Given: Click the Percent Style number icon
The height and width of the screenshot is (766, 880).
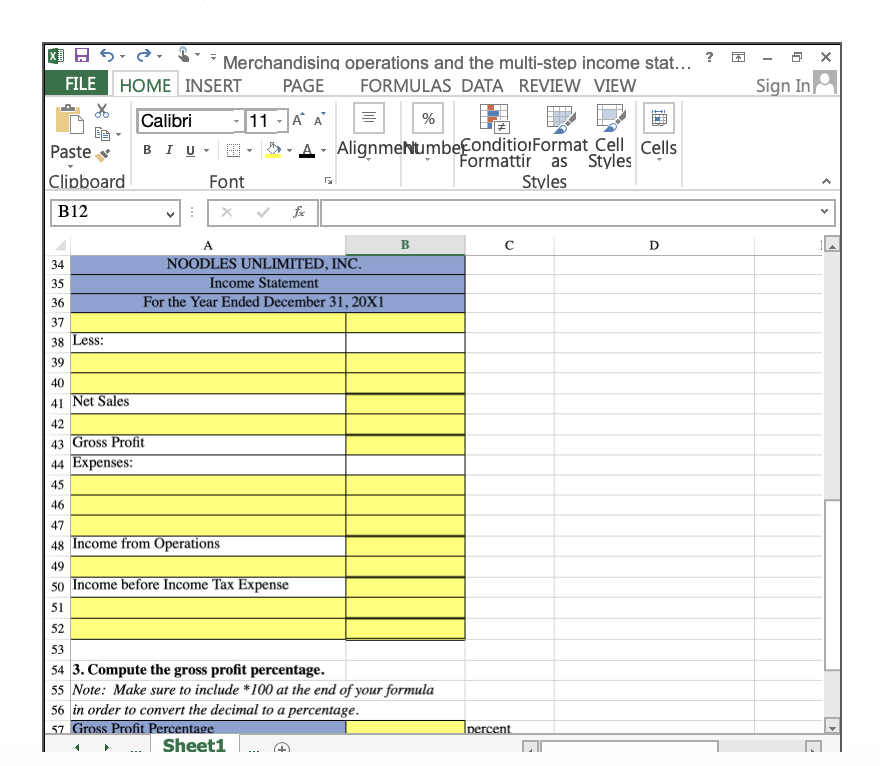Looking at the screenshot, I should point(427,117).
